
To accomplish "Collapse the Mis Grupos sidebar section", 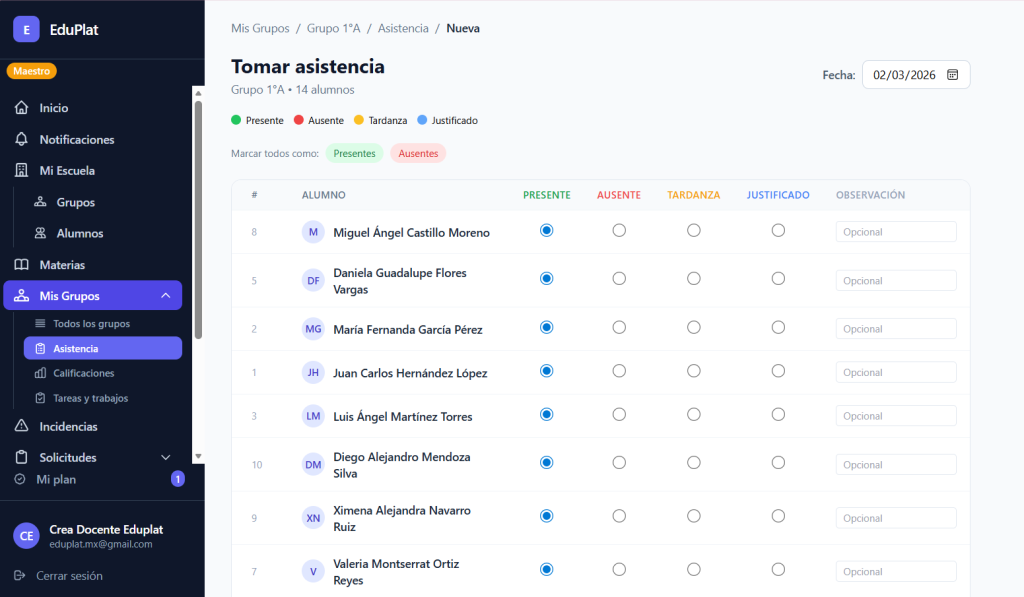I will pyautogui.click(x=165, y=296).
